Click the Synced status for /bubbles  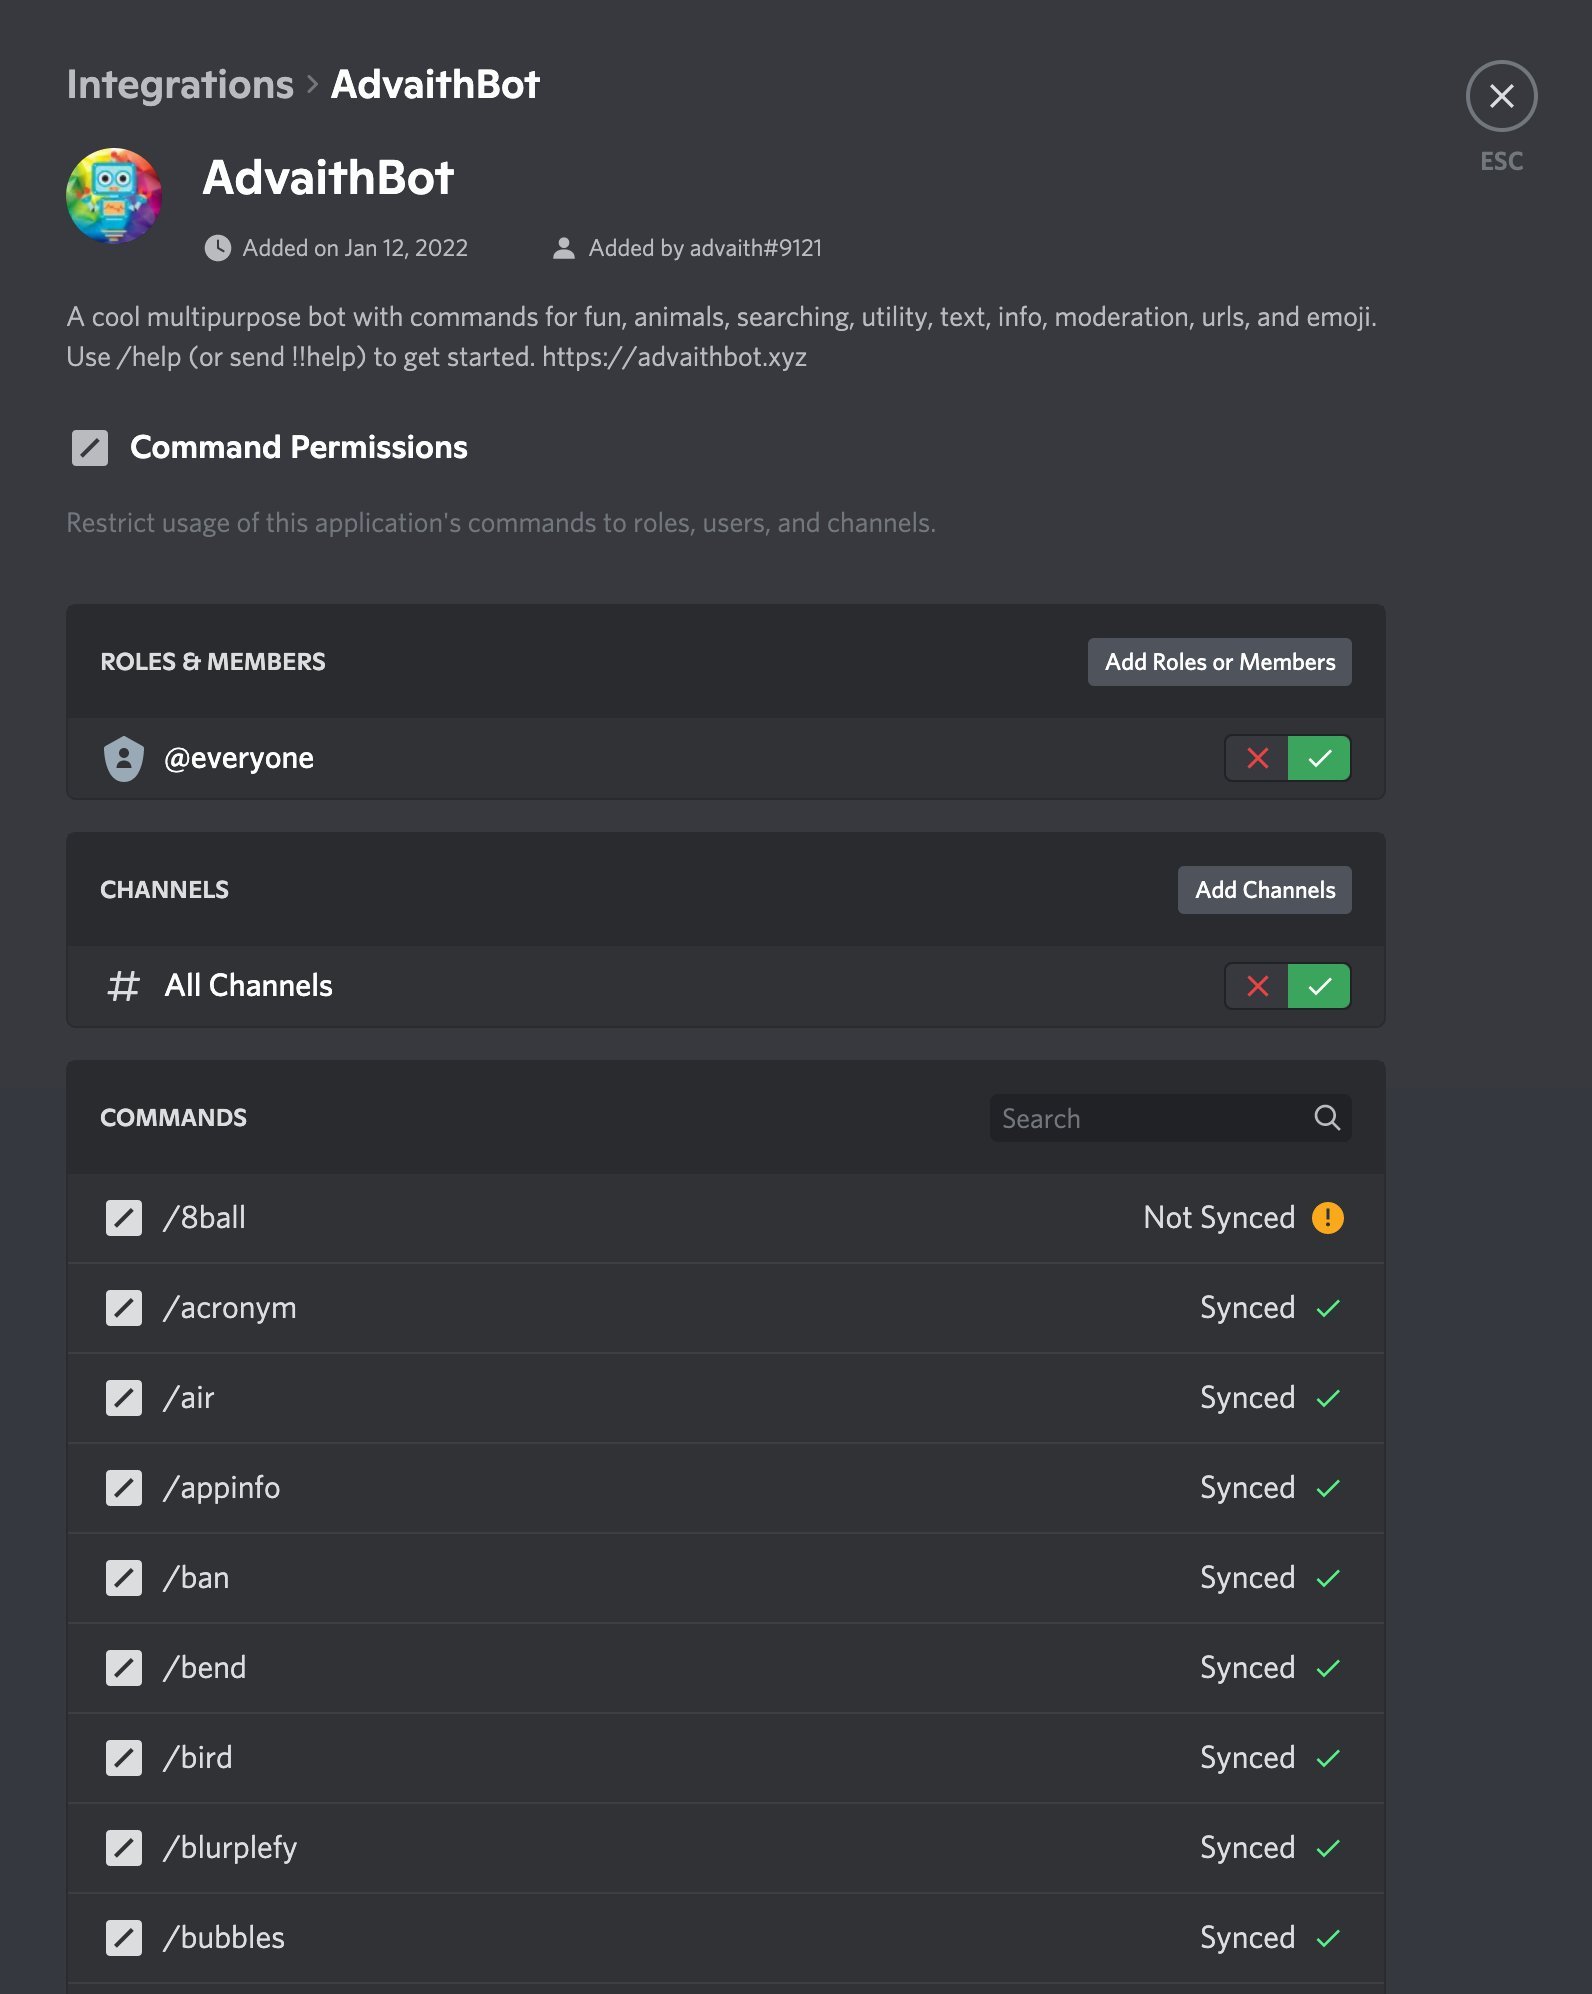click(1247, 1938)
